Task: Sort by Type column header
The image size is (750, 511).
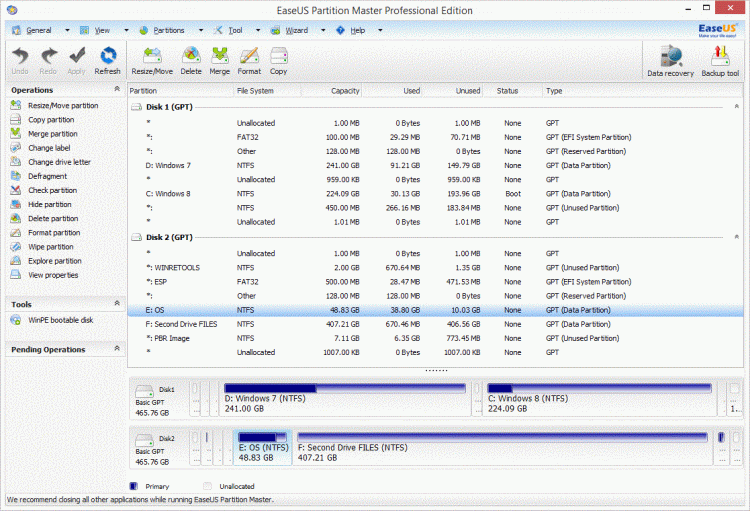Action: click(x=642, y=90)
